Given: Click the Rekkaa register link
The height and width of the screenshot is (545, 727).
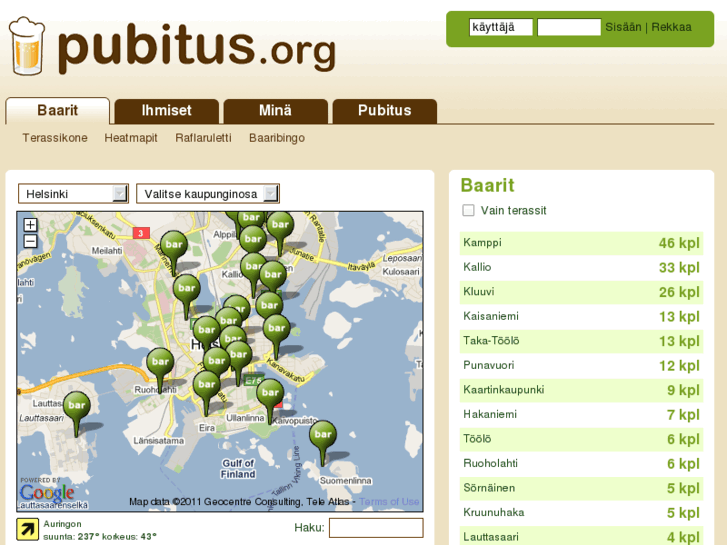Looking at the screenshot, I should pos(671,27).
